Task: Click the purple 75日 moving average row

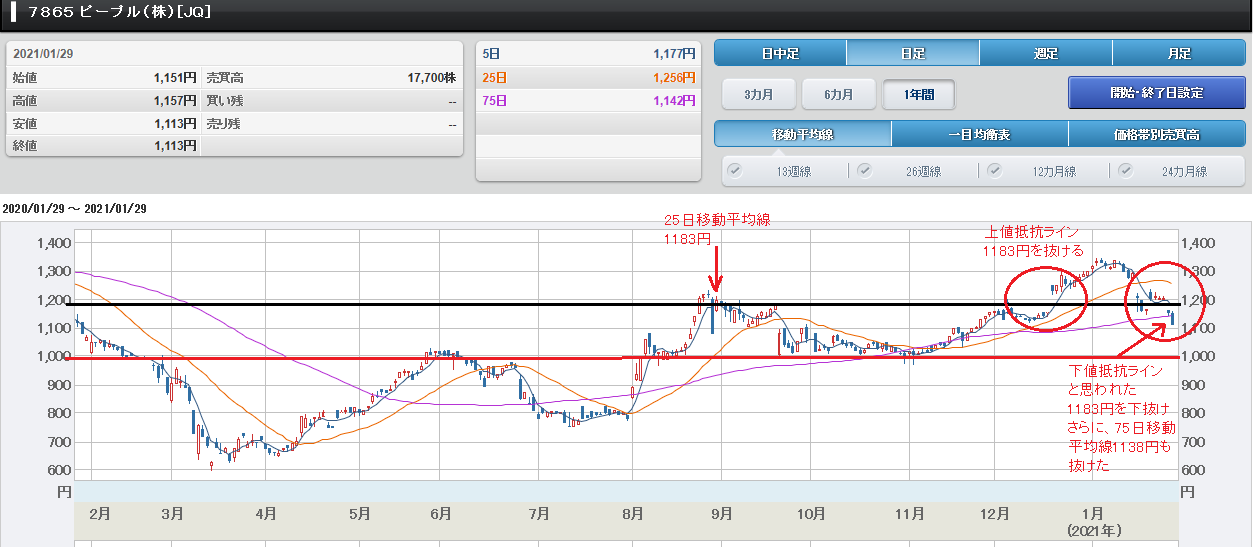Action: pyautogui.click(x=589, y=101)
